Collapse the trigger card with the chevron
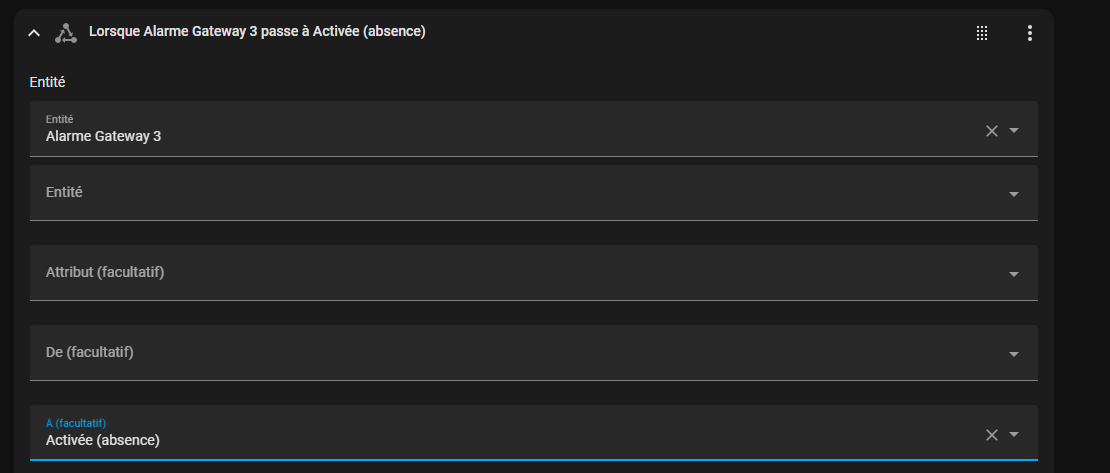 click(x=34, y=33)
